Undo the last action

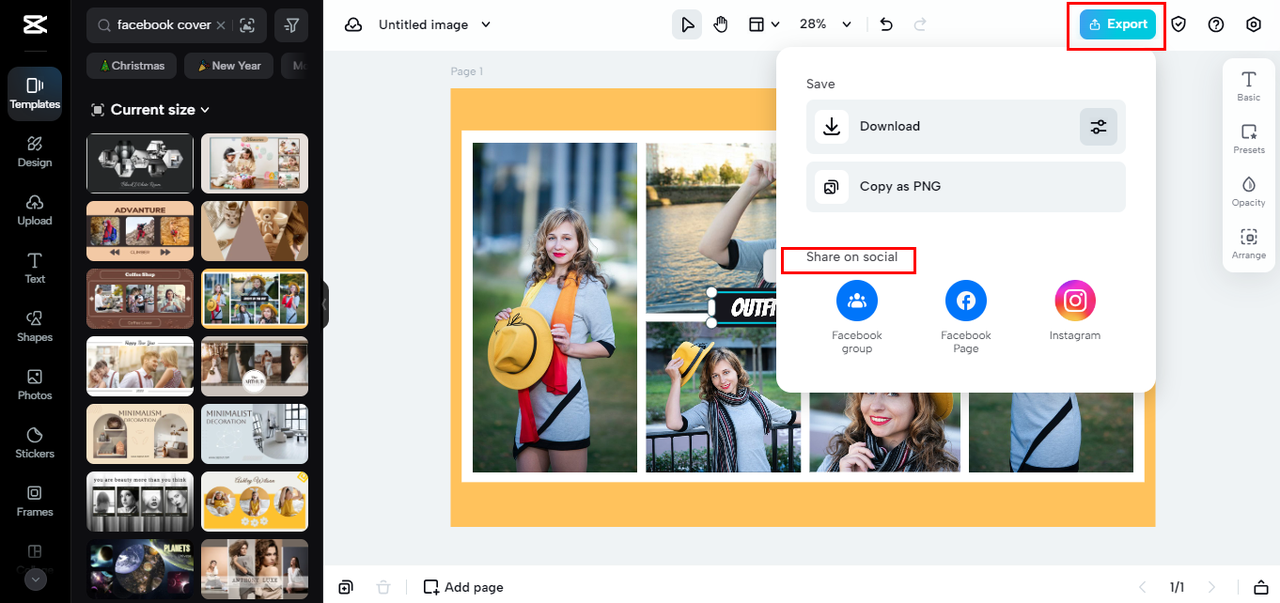coord(886,25)
